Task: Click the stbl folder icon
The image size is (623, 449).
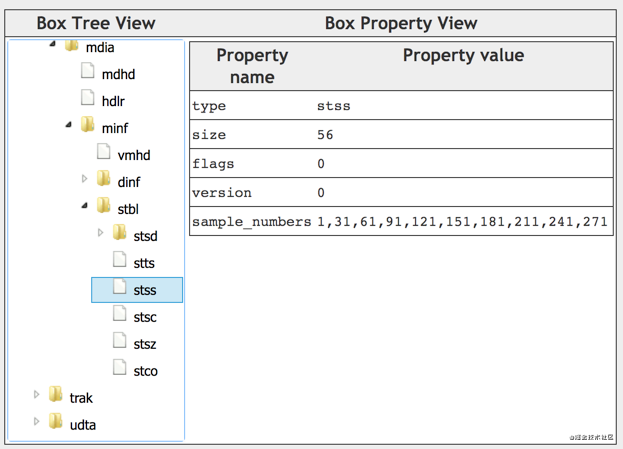Action: [x=103, y=205]
